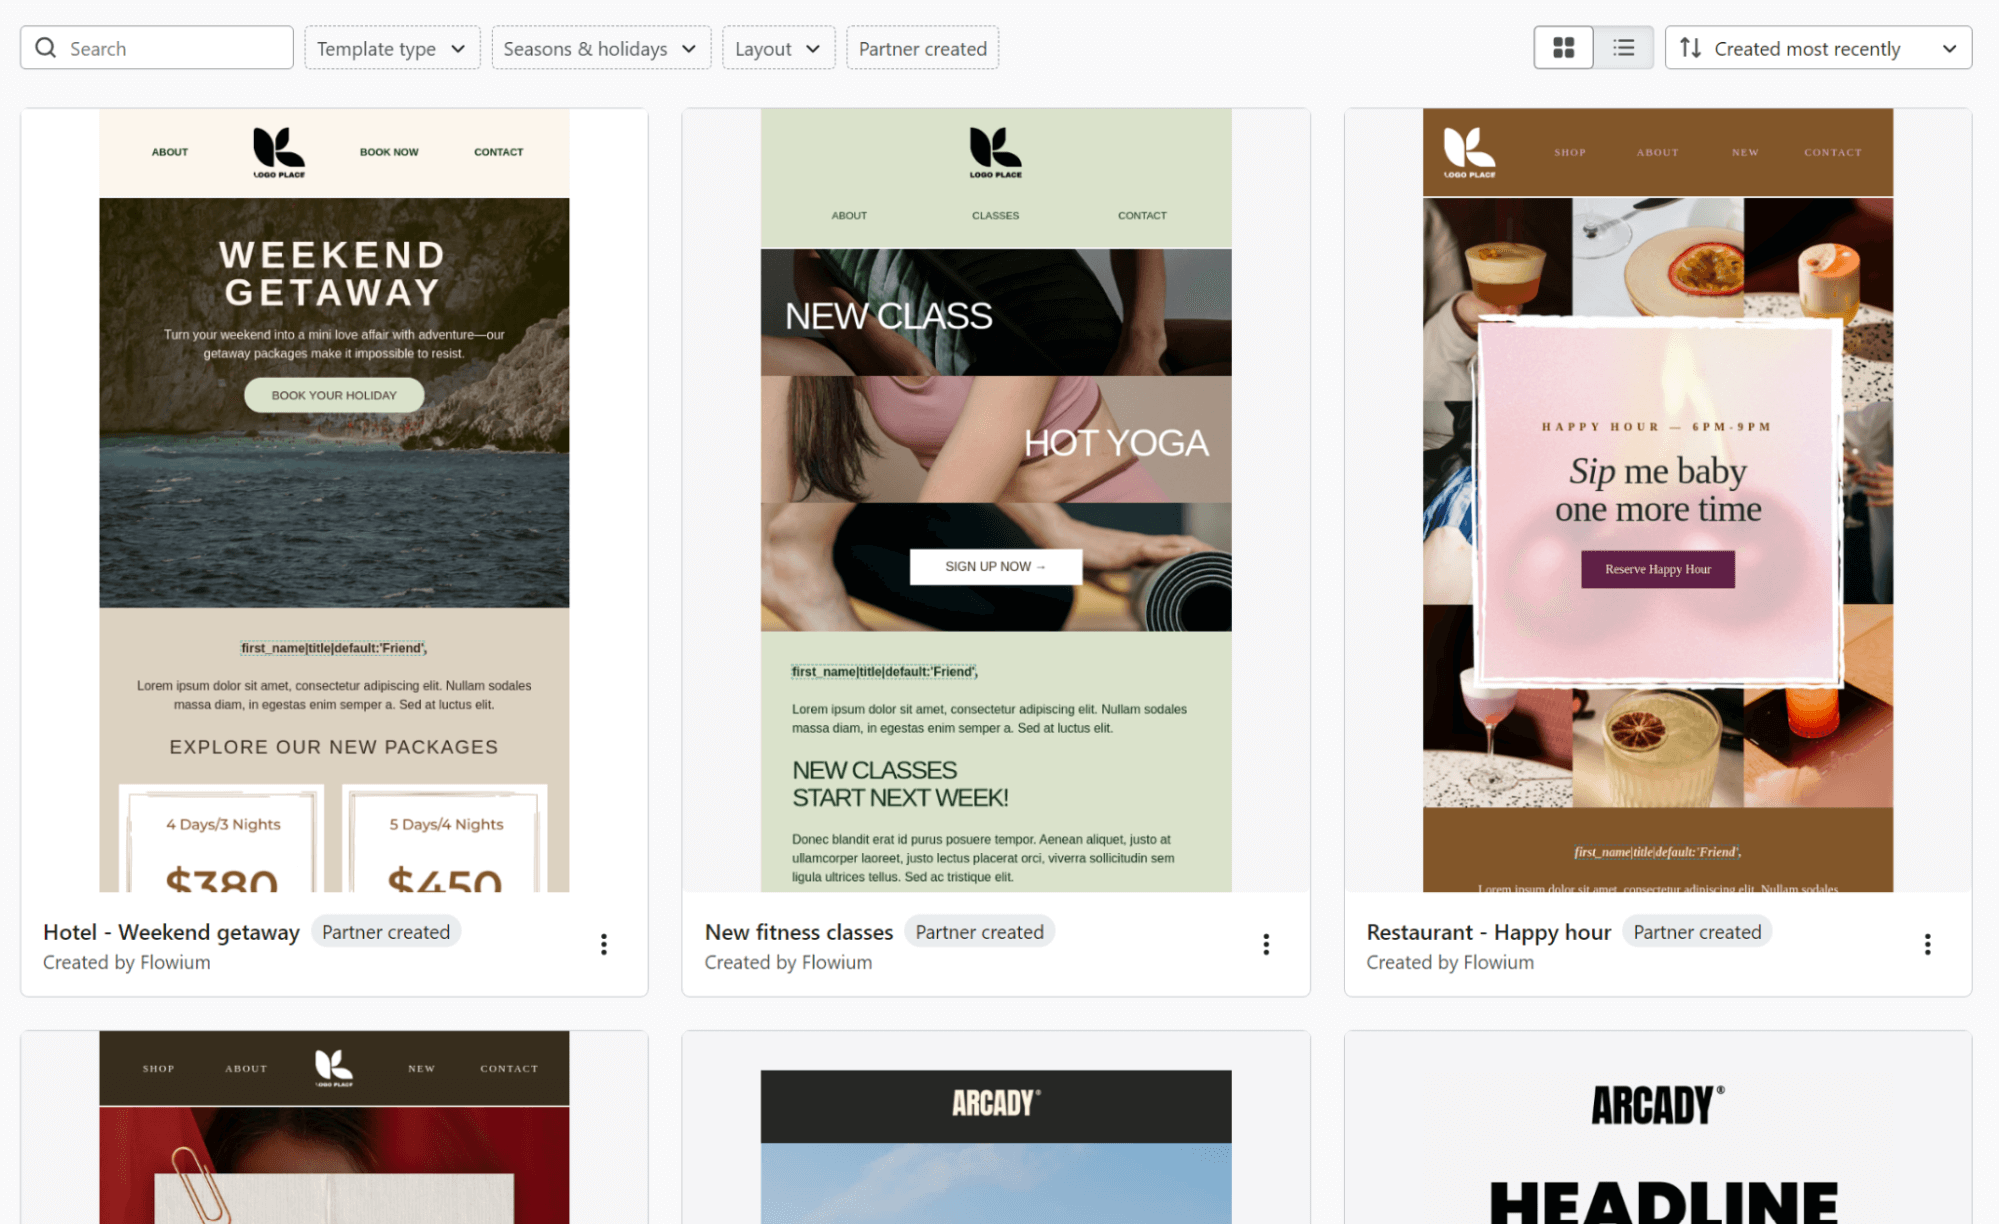Open the Template type dropdown
This screenshot has width=1999, height=1224.
[392, 47]
